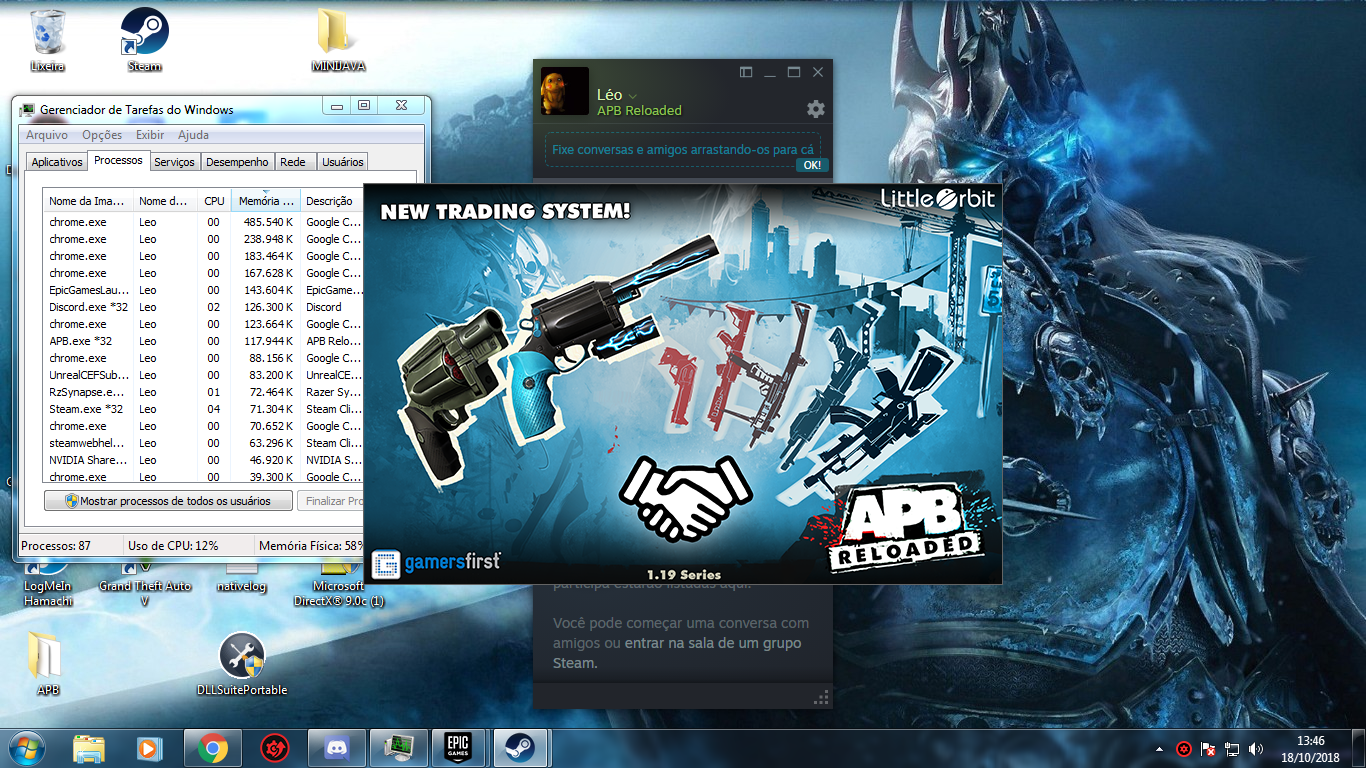The width and height of the screenshot is (1366, 768).
Task: Switch to the Desempenho tab
Action: click(238, 162)
